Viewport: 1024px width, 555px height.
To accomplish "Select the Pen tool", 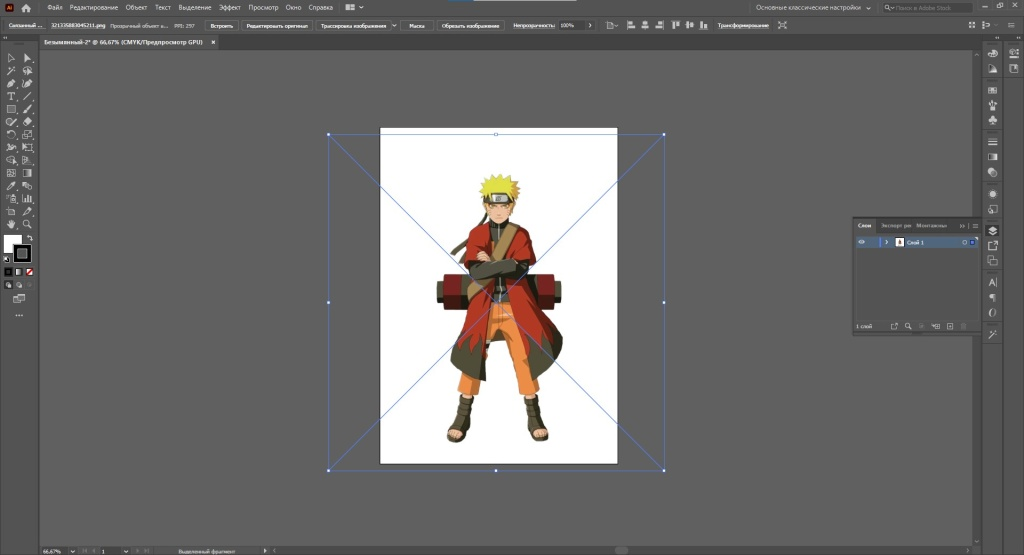I will pos(11,84).
